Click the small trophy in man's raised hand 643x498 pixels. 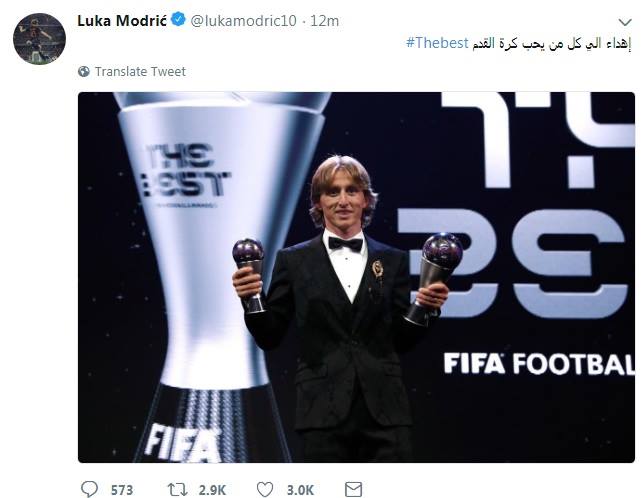pyautogui.click(x=441, y=263)
